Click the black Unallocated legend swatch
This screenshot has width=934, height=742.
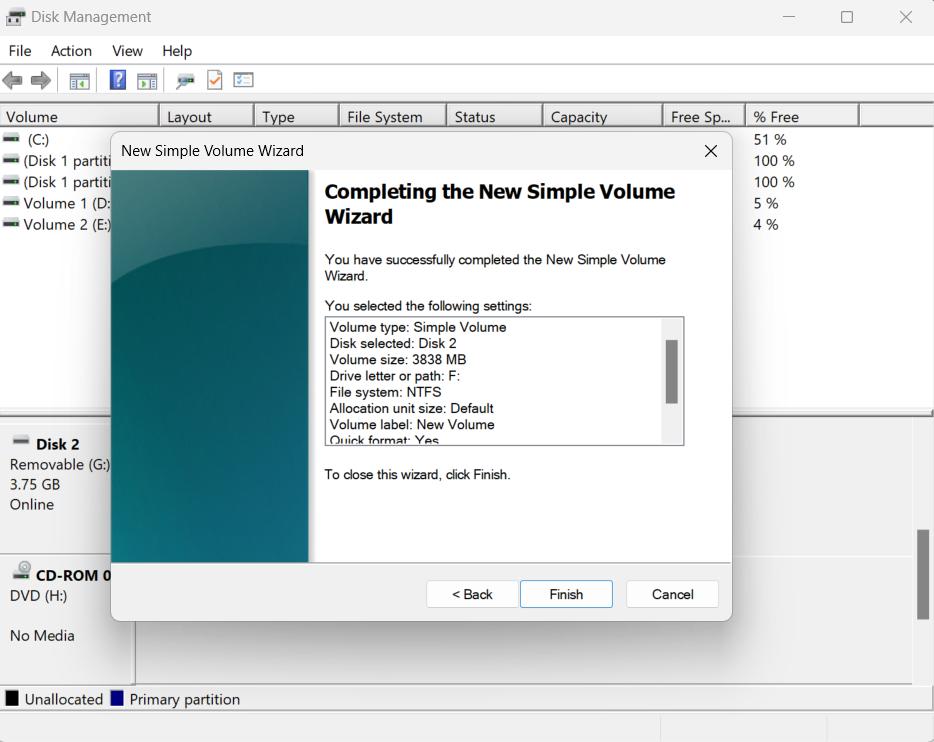pyautogui.click(x=12, y=699)
